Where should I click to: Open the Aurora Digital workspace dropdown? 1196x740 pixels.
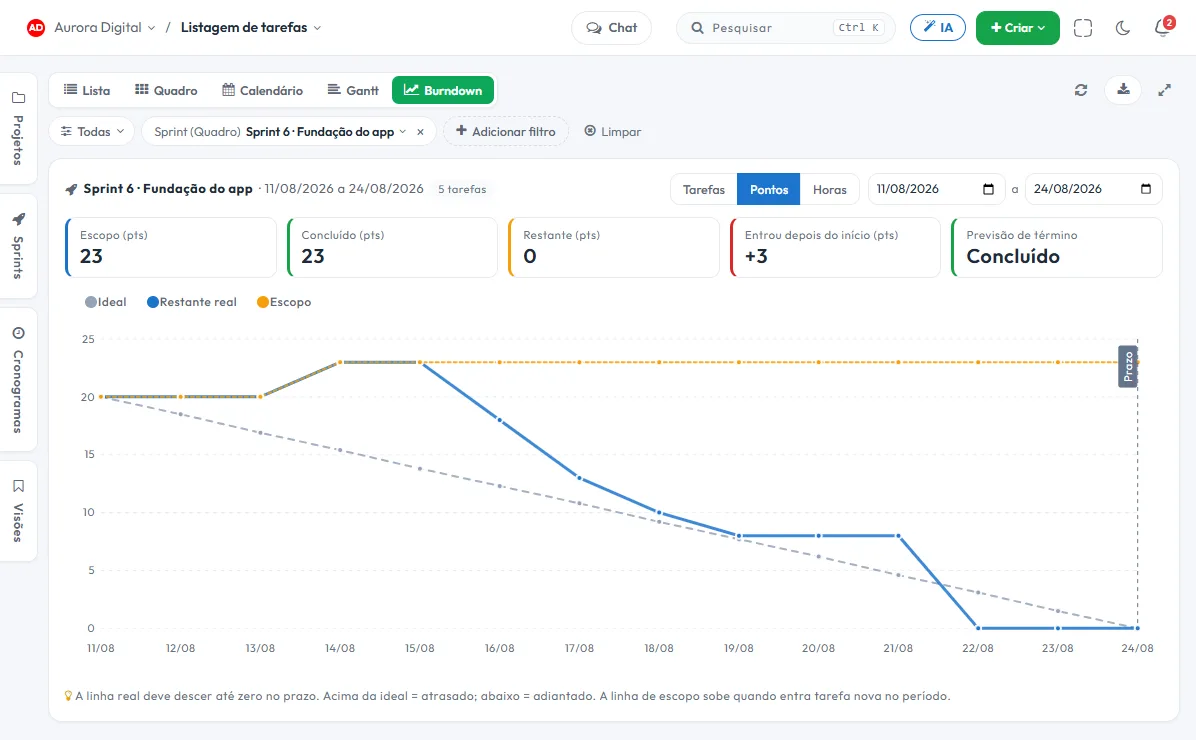coord(104,27)
